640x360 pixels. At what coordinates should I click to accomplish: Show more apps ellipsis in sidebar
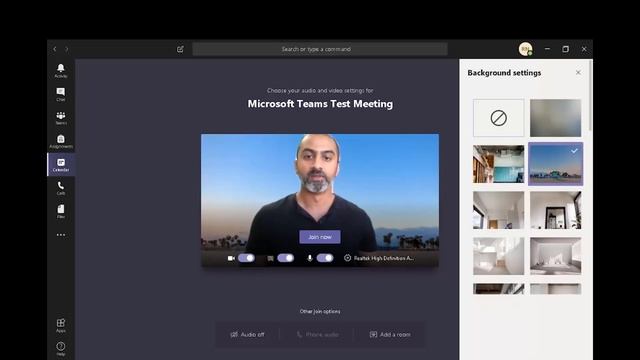pyautogui.click(x=61, y=235)
